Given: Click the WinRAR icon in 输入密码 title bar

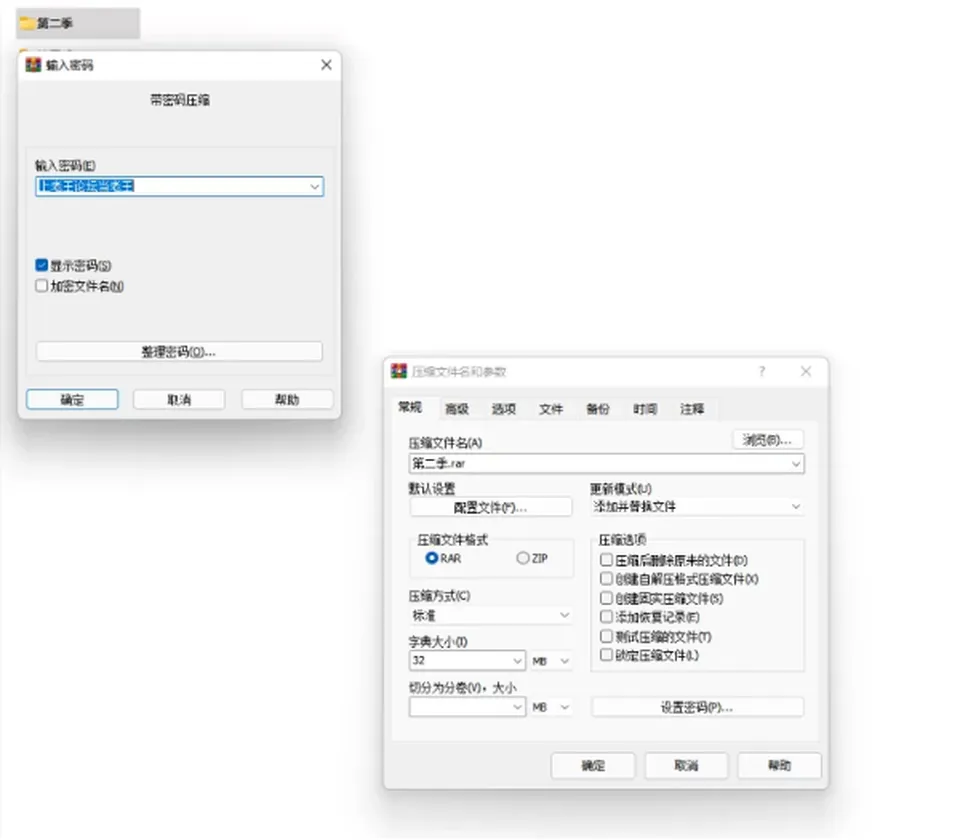Looking at the screenshot, I should click(x=33, y=65).
